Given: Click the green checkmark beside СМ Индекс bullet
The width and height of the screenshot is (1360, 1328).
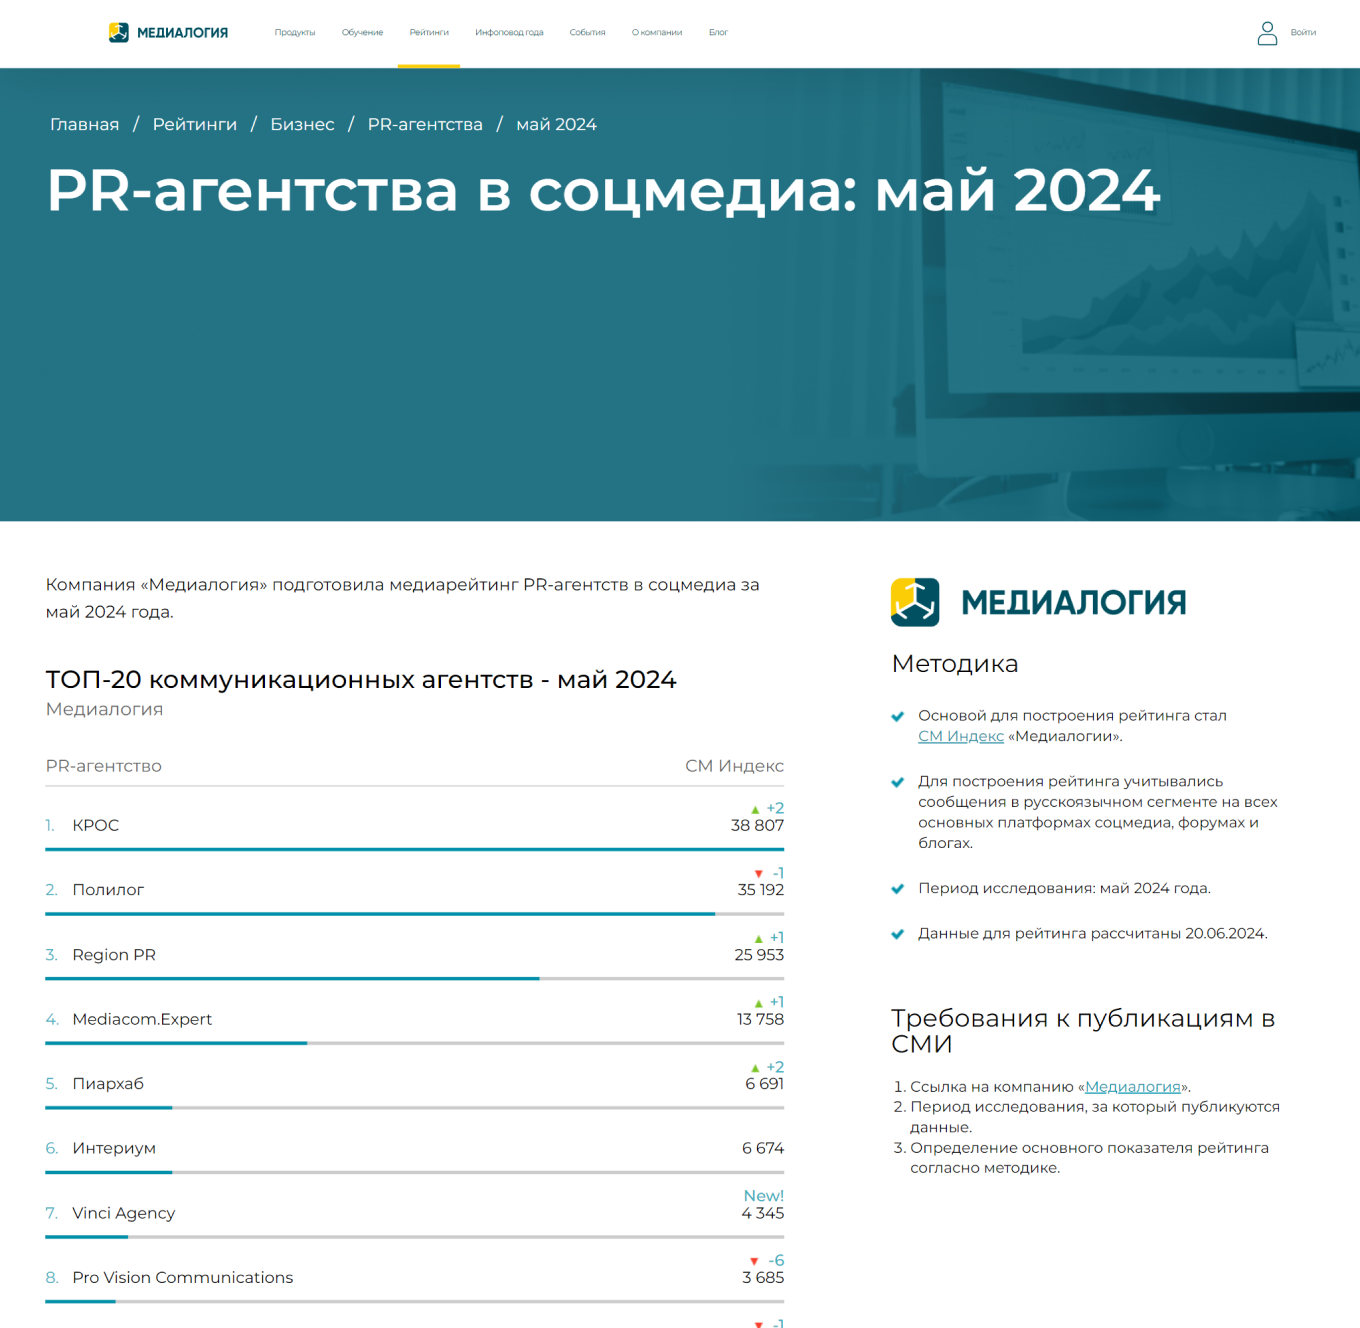Looking at the screenshot, I should [897, 717].
